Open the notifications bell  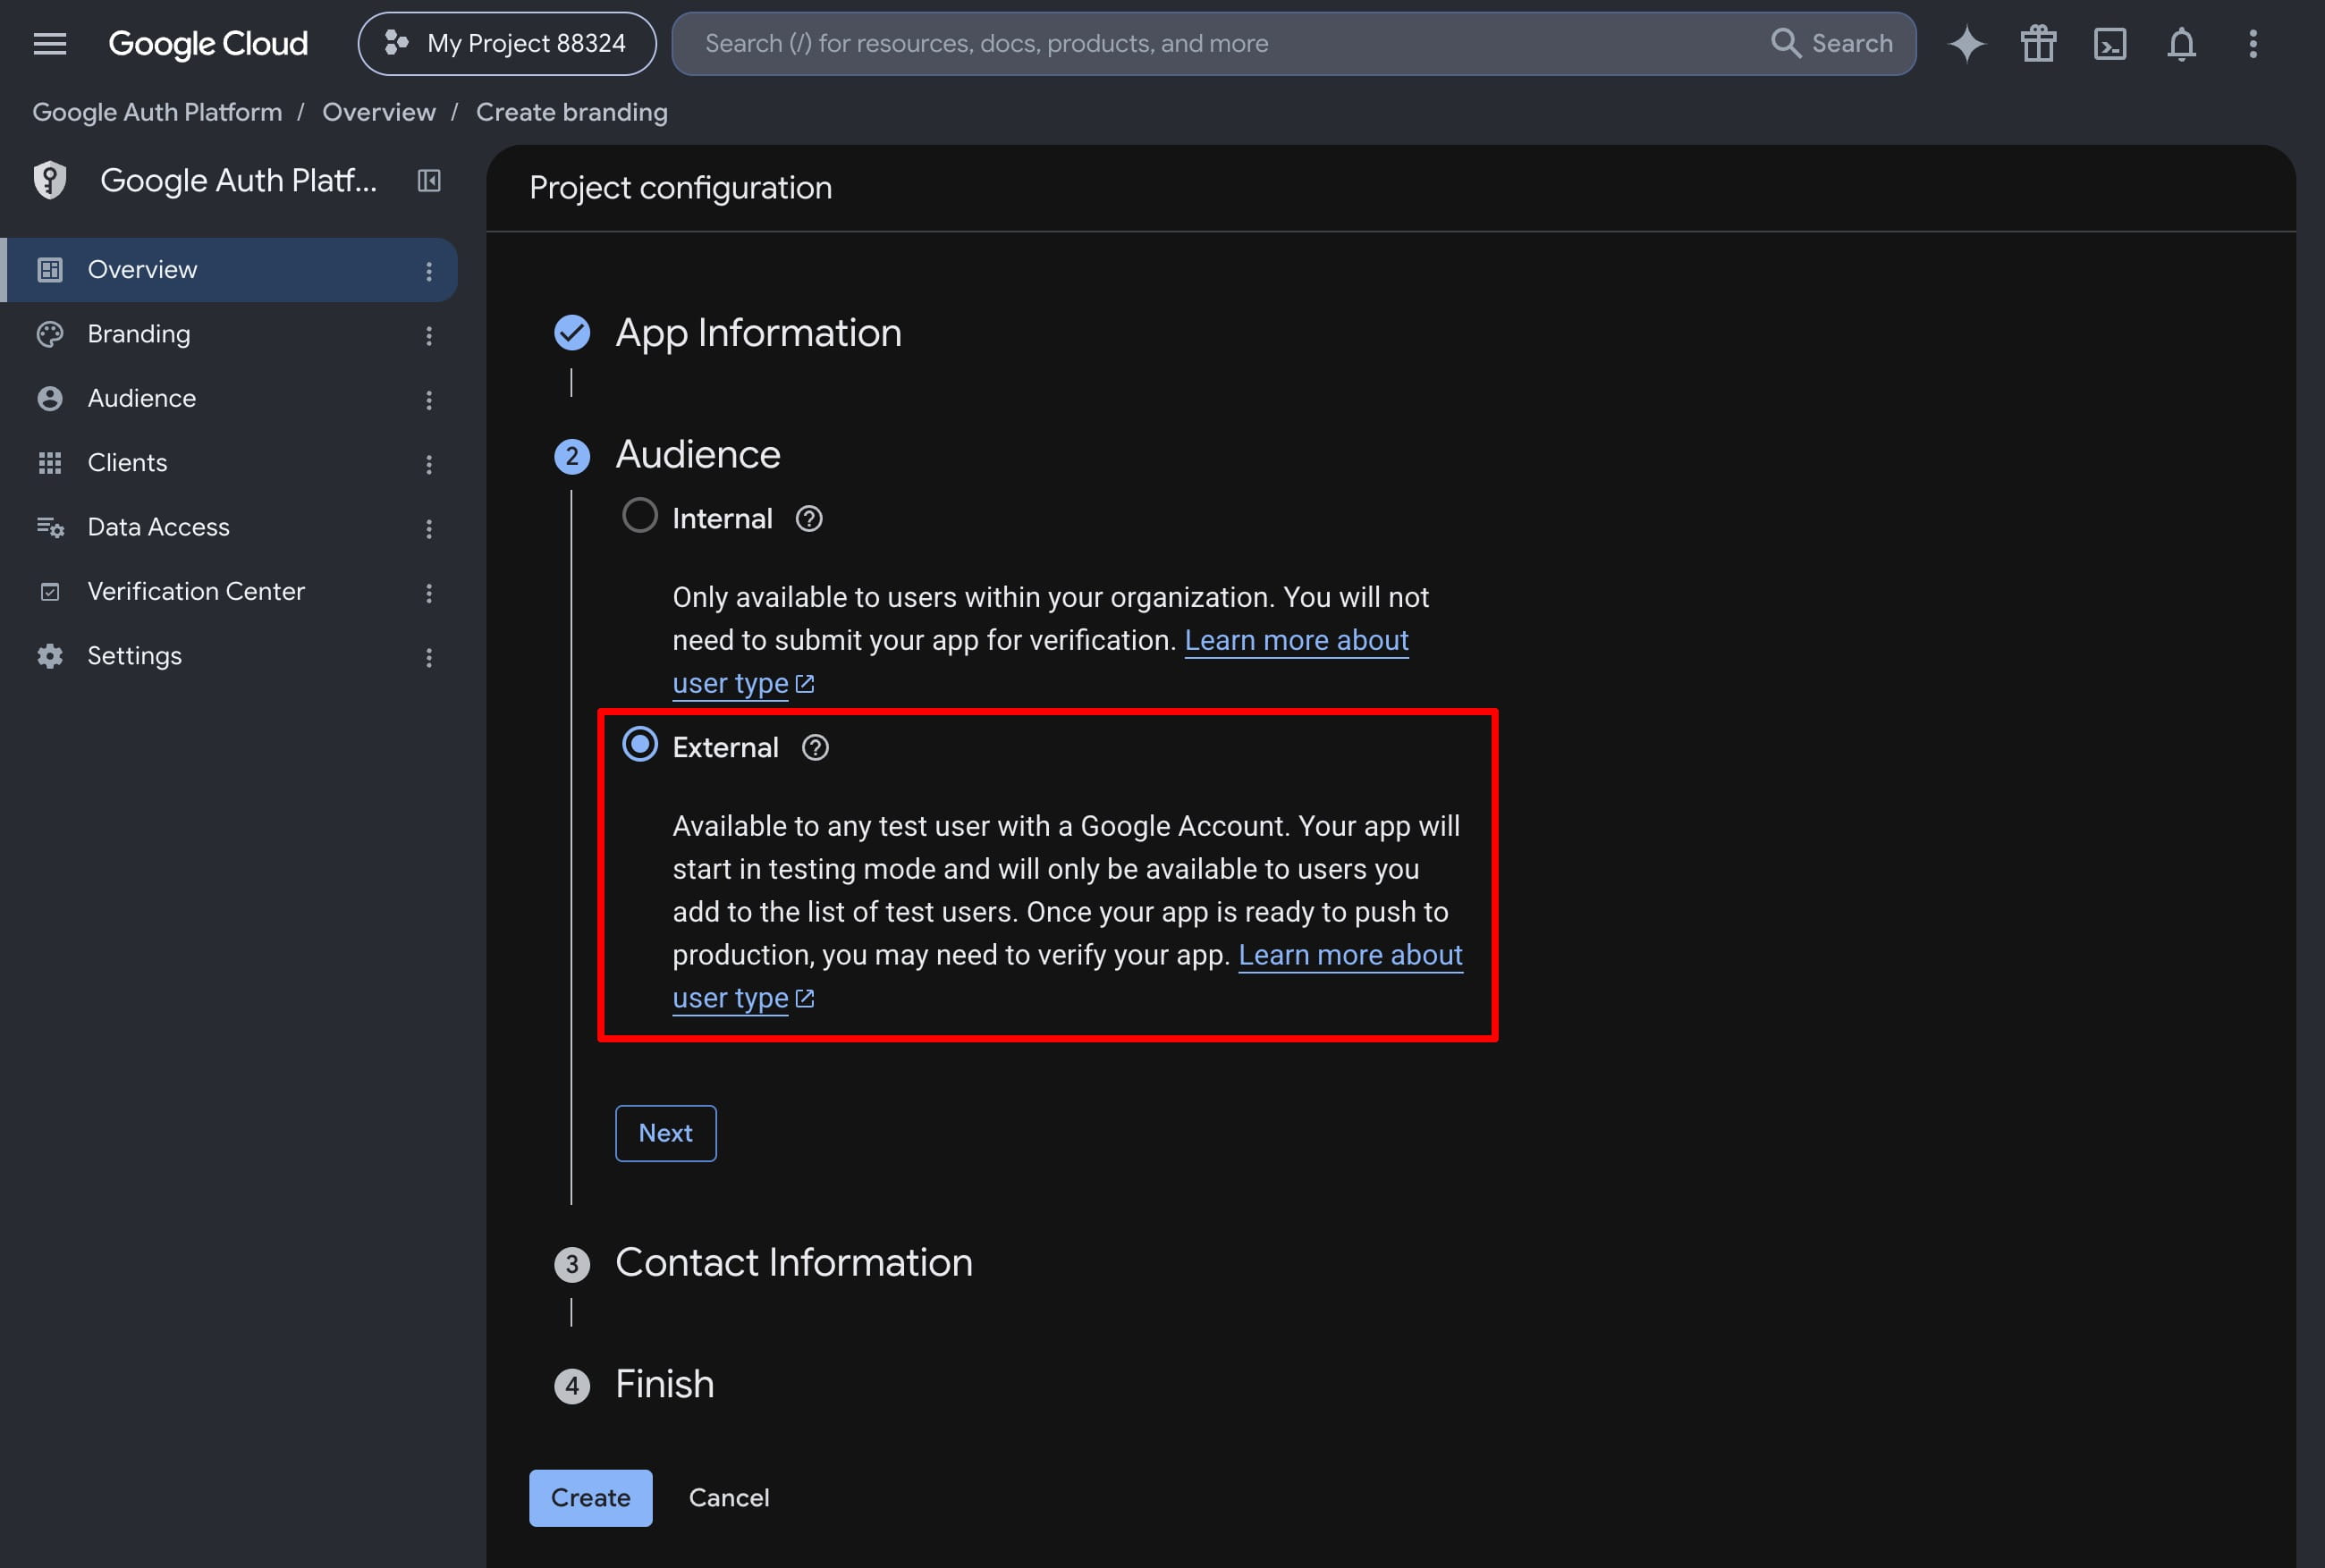pyautogui.click(x=2182, y=44)
